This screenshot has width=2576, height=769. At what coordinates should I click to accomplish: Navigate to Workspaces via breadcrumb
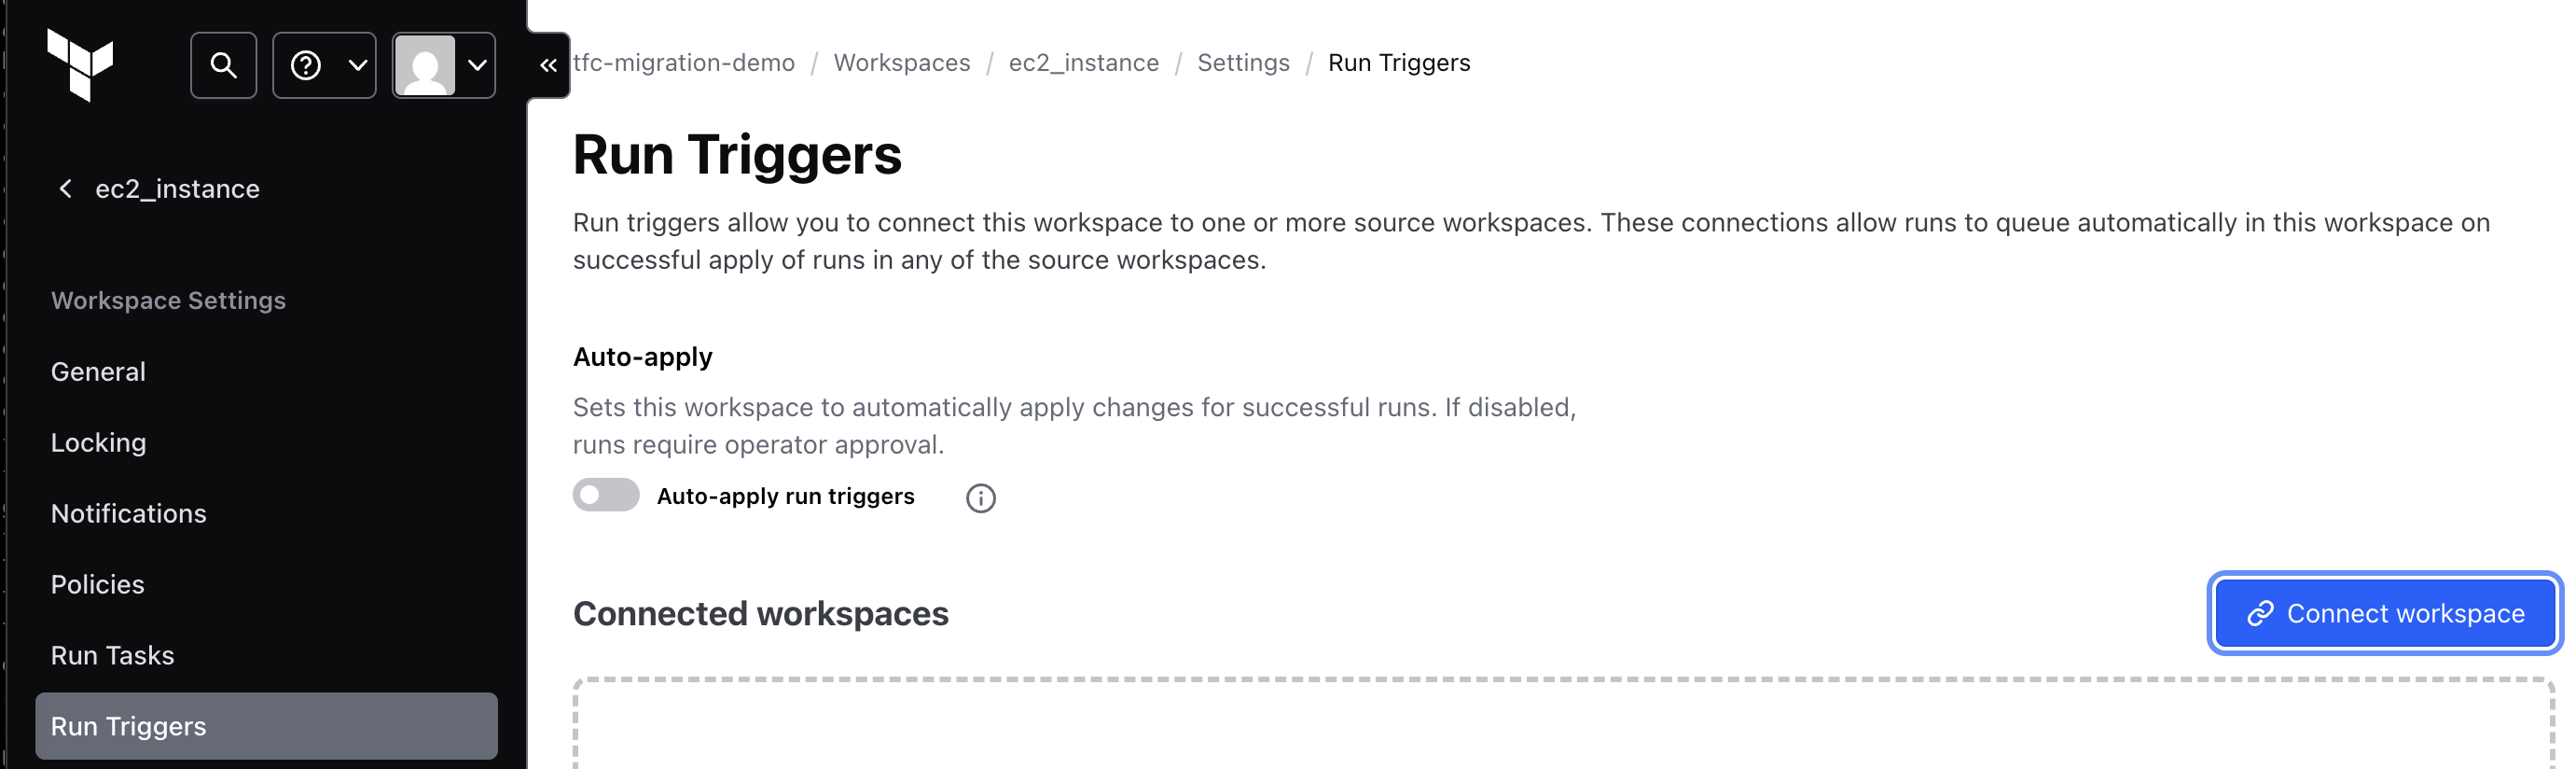pos(901,62)
